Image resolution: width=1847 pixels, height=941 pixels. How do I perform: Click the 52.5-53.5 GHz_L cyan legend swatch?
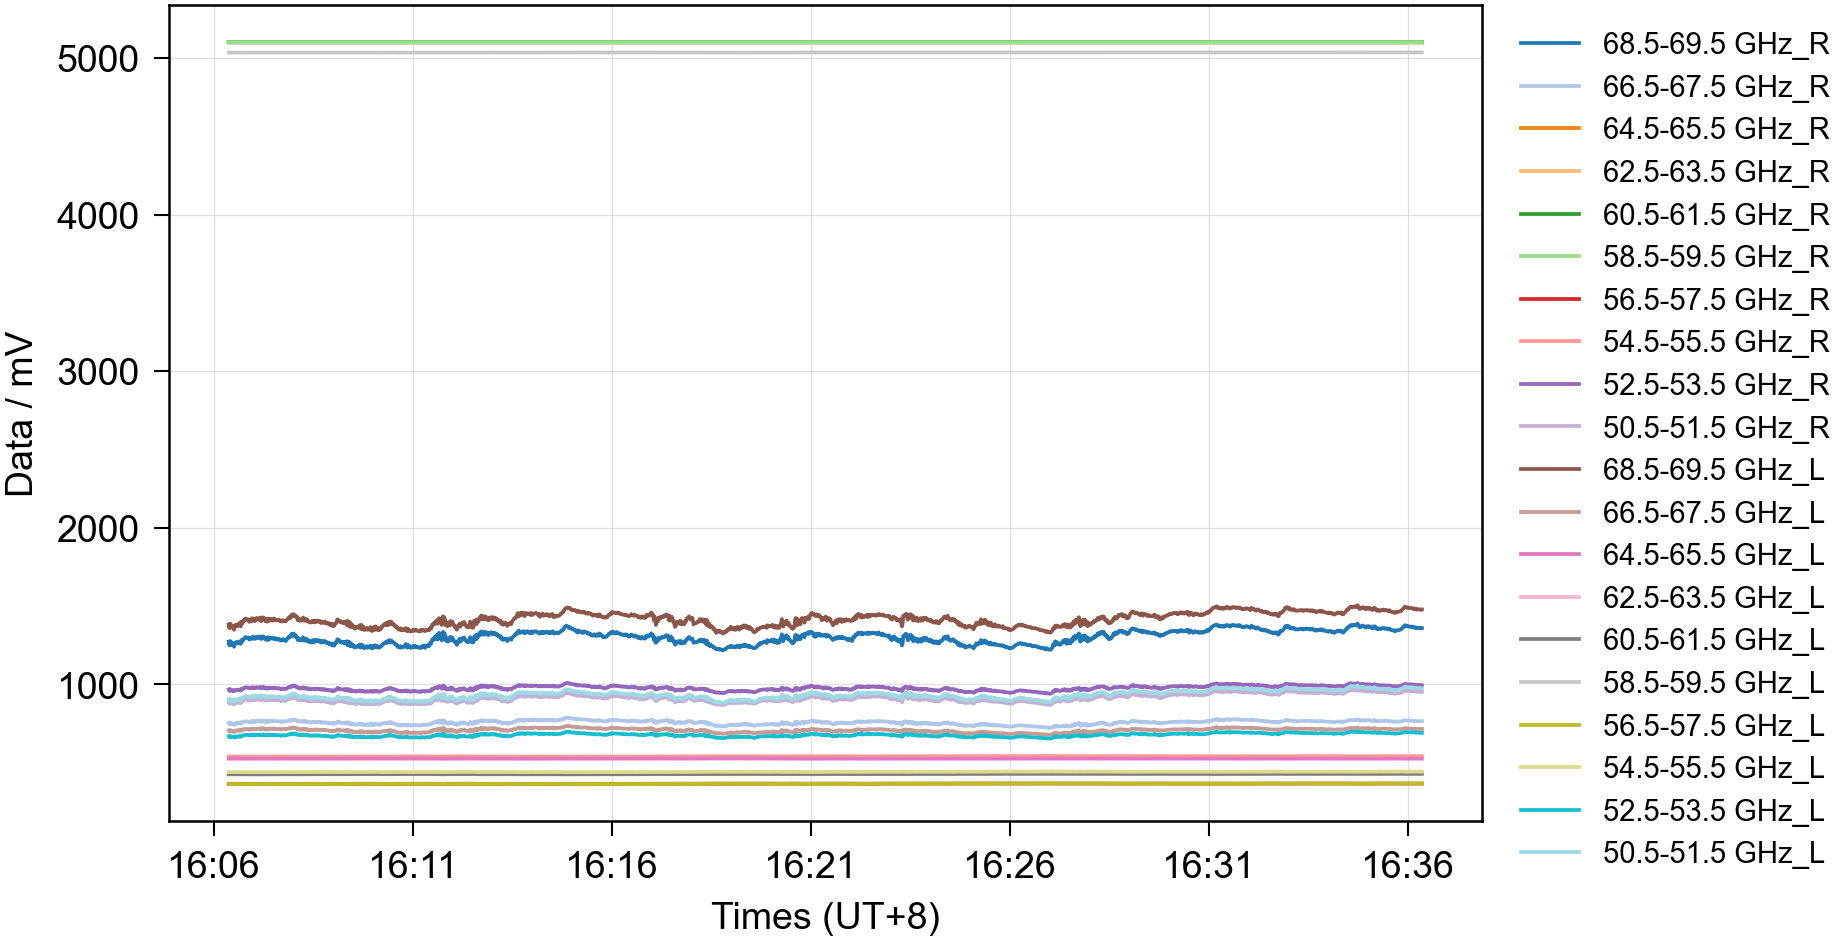click(x=1549, y=810)
